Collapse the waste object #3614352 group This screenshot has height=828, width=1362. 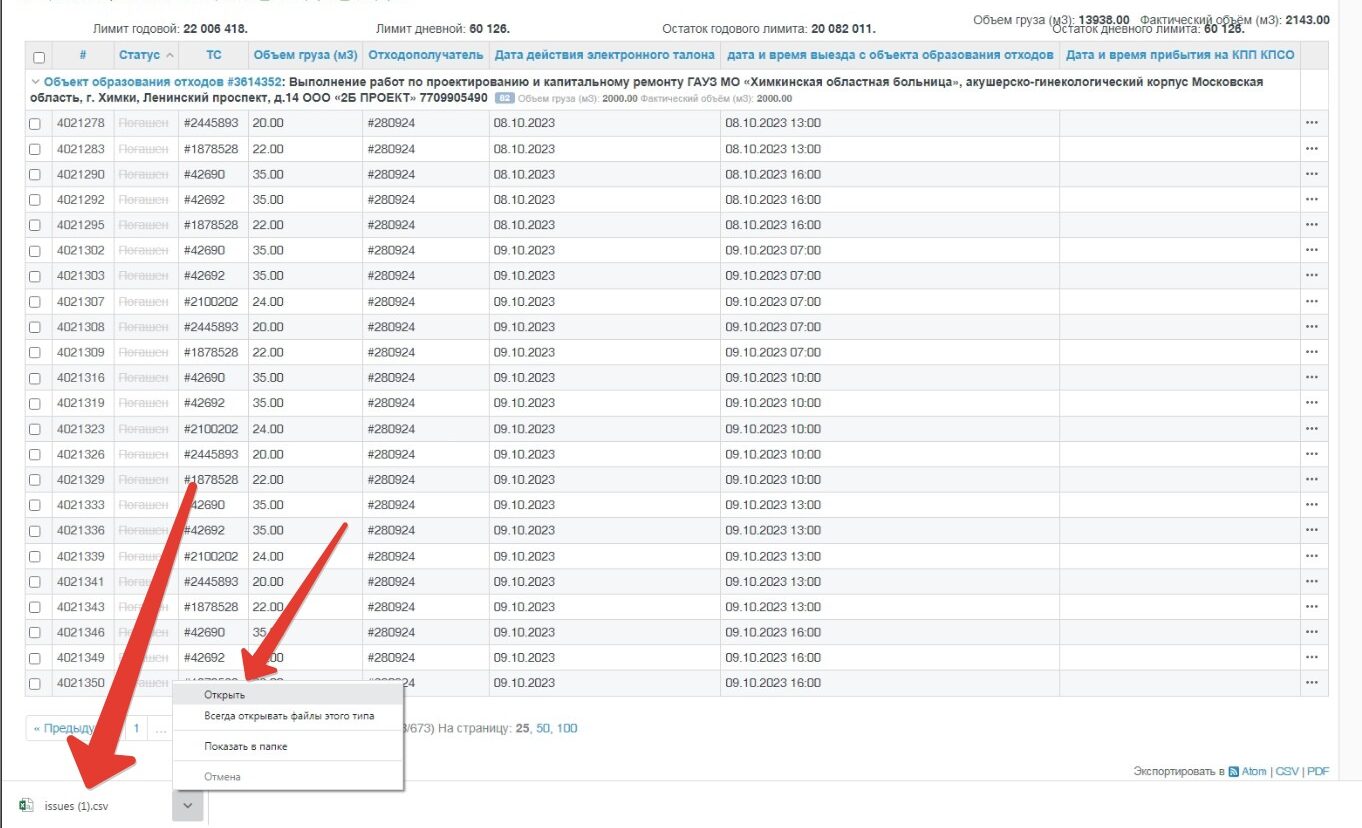(36, 82)
